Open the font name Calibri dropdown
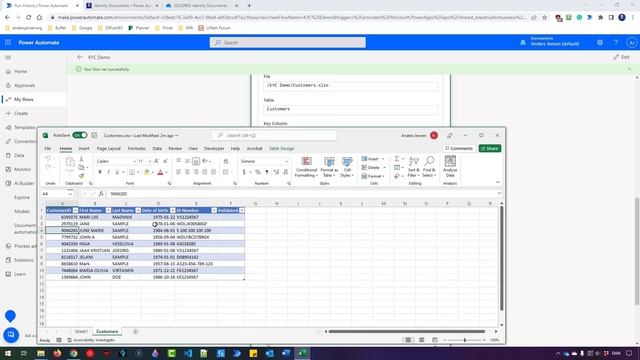This screenshot has width=640, height=360. [x=134, y=162]
